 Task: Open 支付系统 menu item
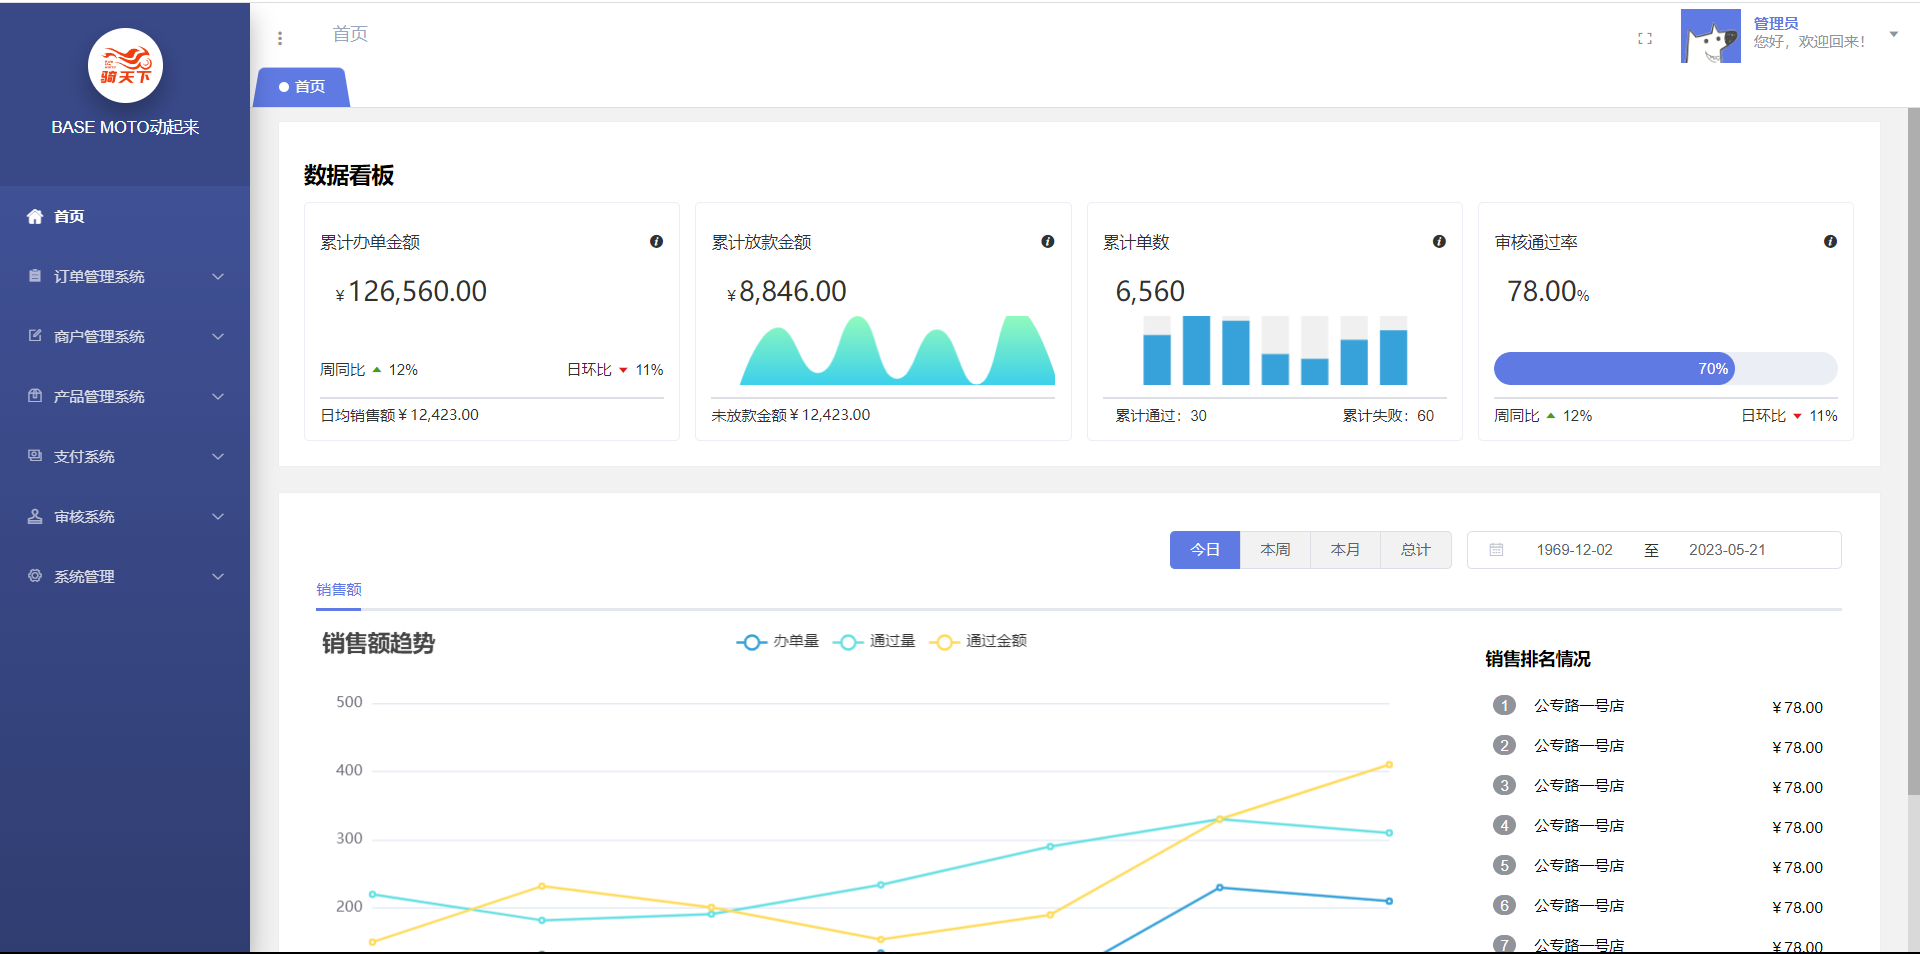click(125, 456)
